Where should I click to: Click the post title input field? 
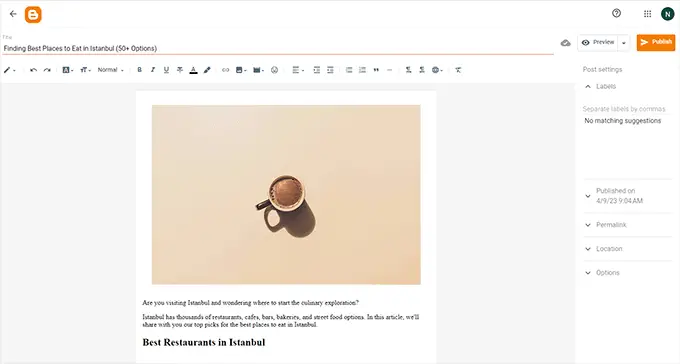pos(278,49)
